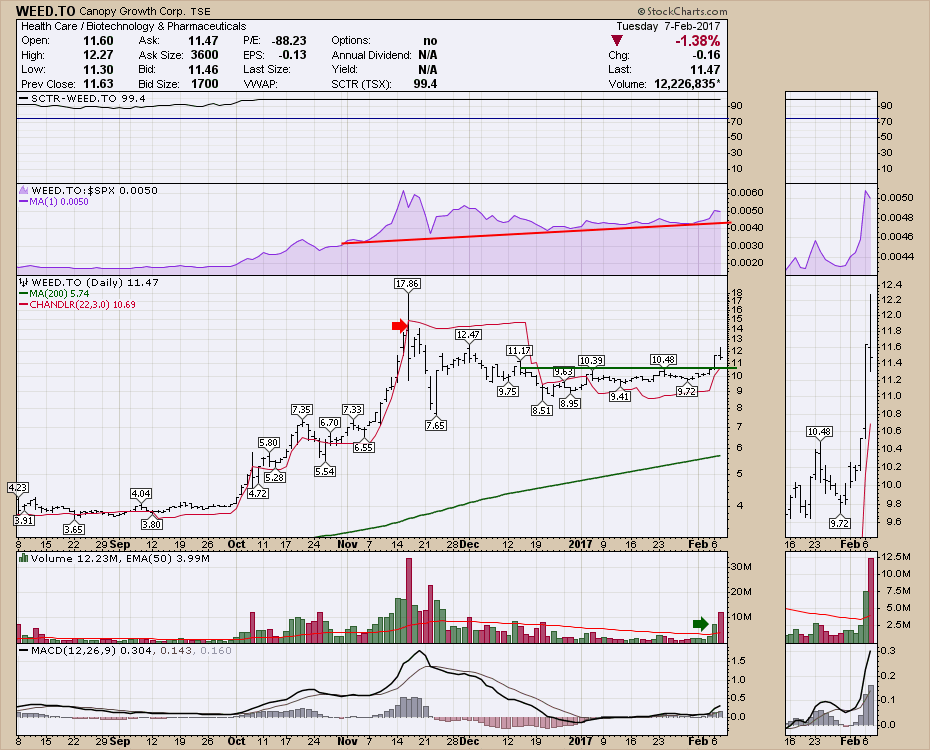Click the 9.75 price label
Screen dimensions: 930x750
coord(508,391)
